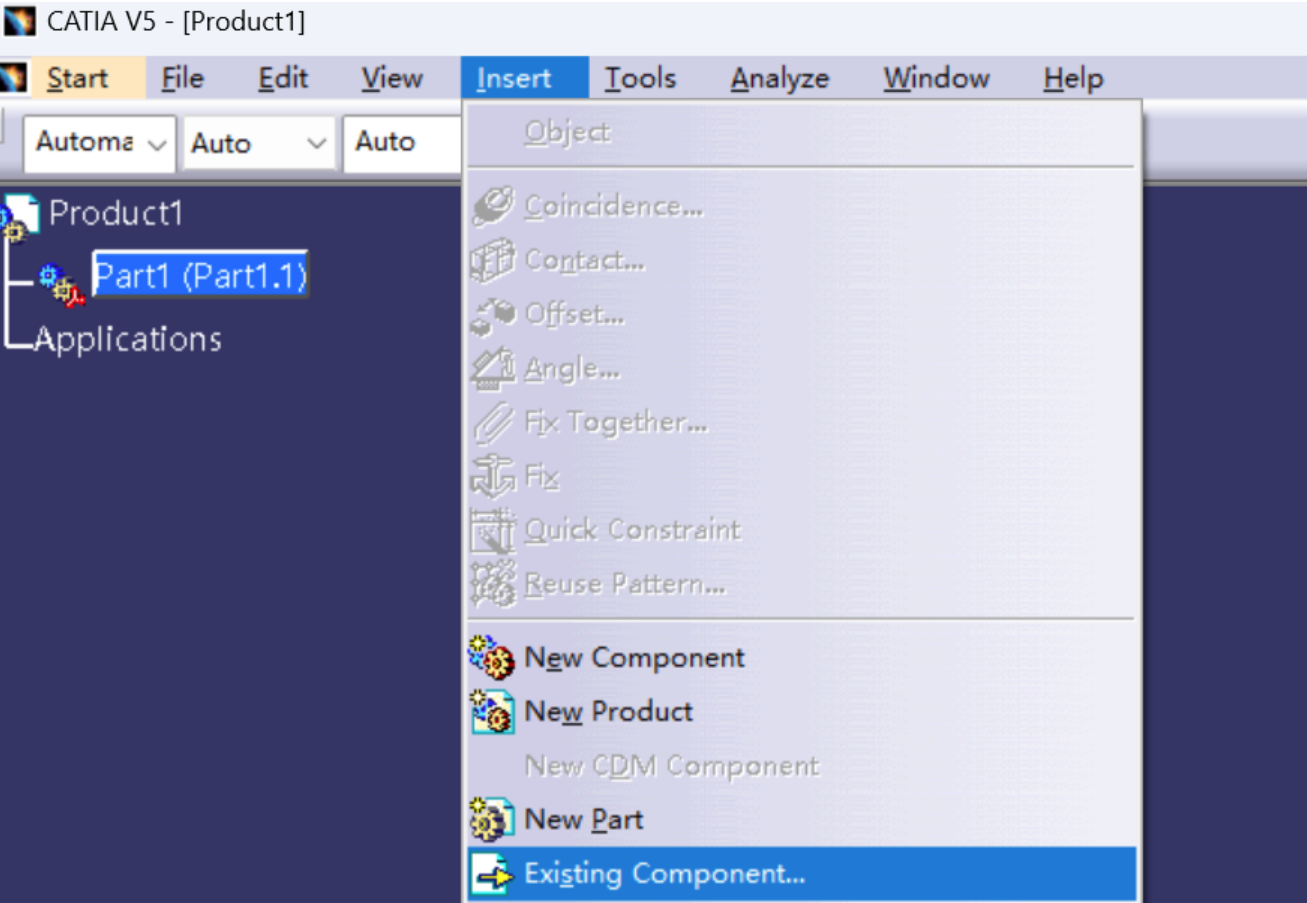Click the CATIA icon beside the Start menu
1307x903 pixels.
point(13,78)
